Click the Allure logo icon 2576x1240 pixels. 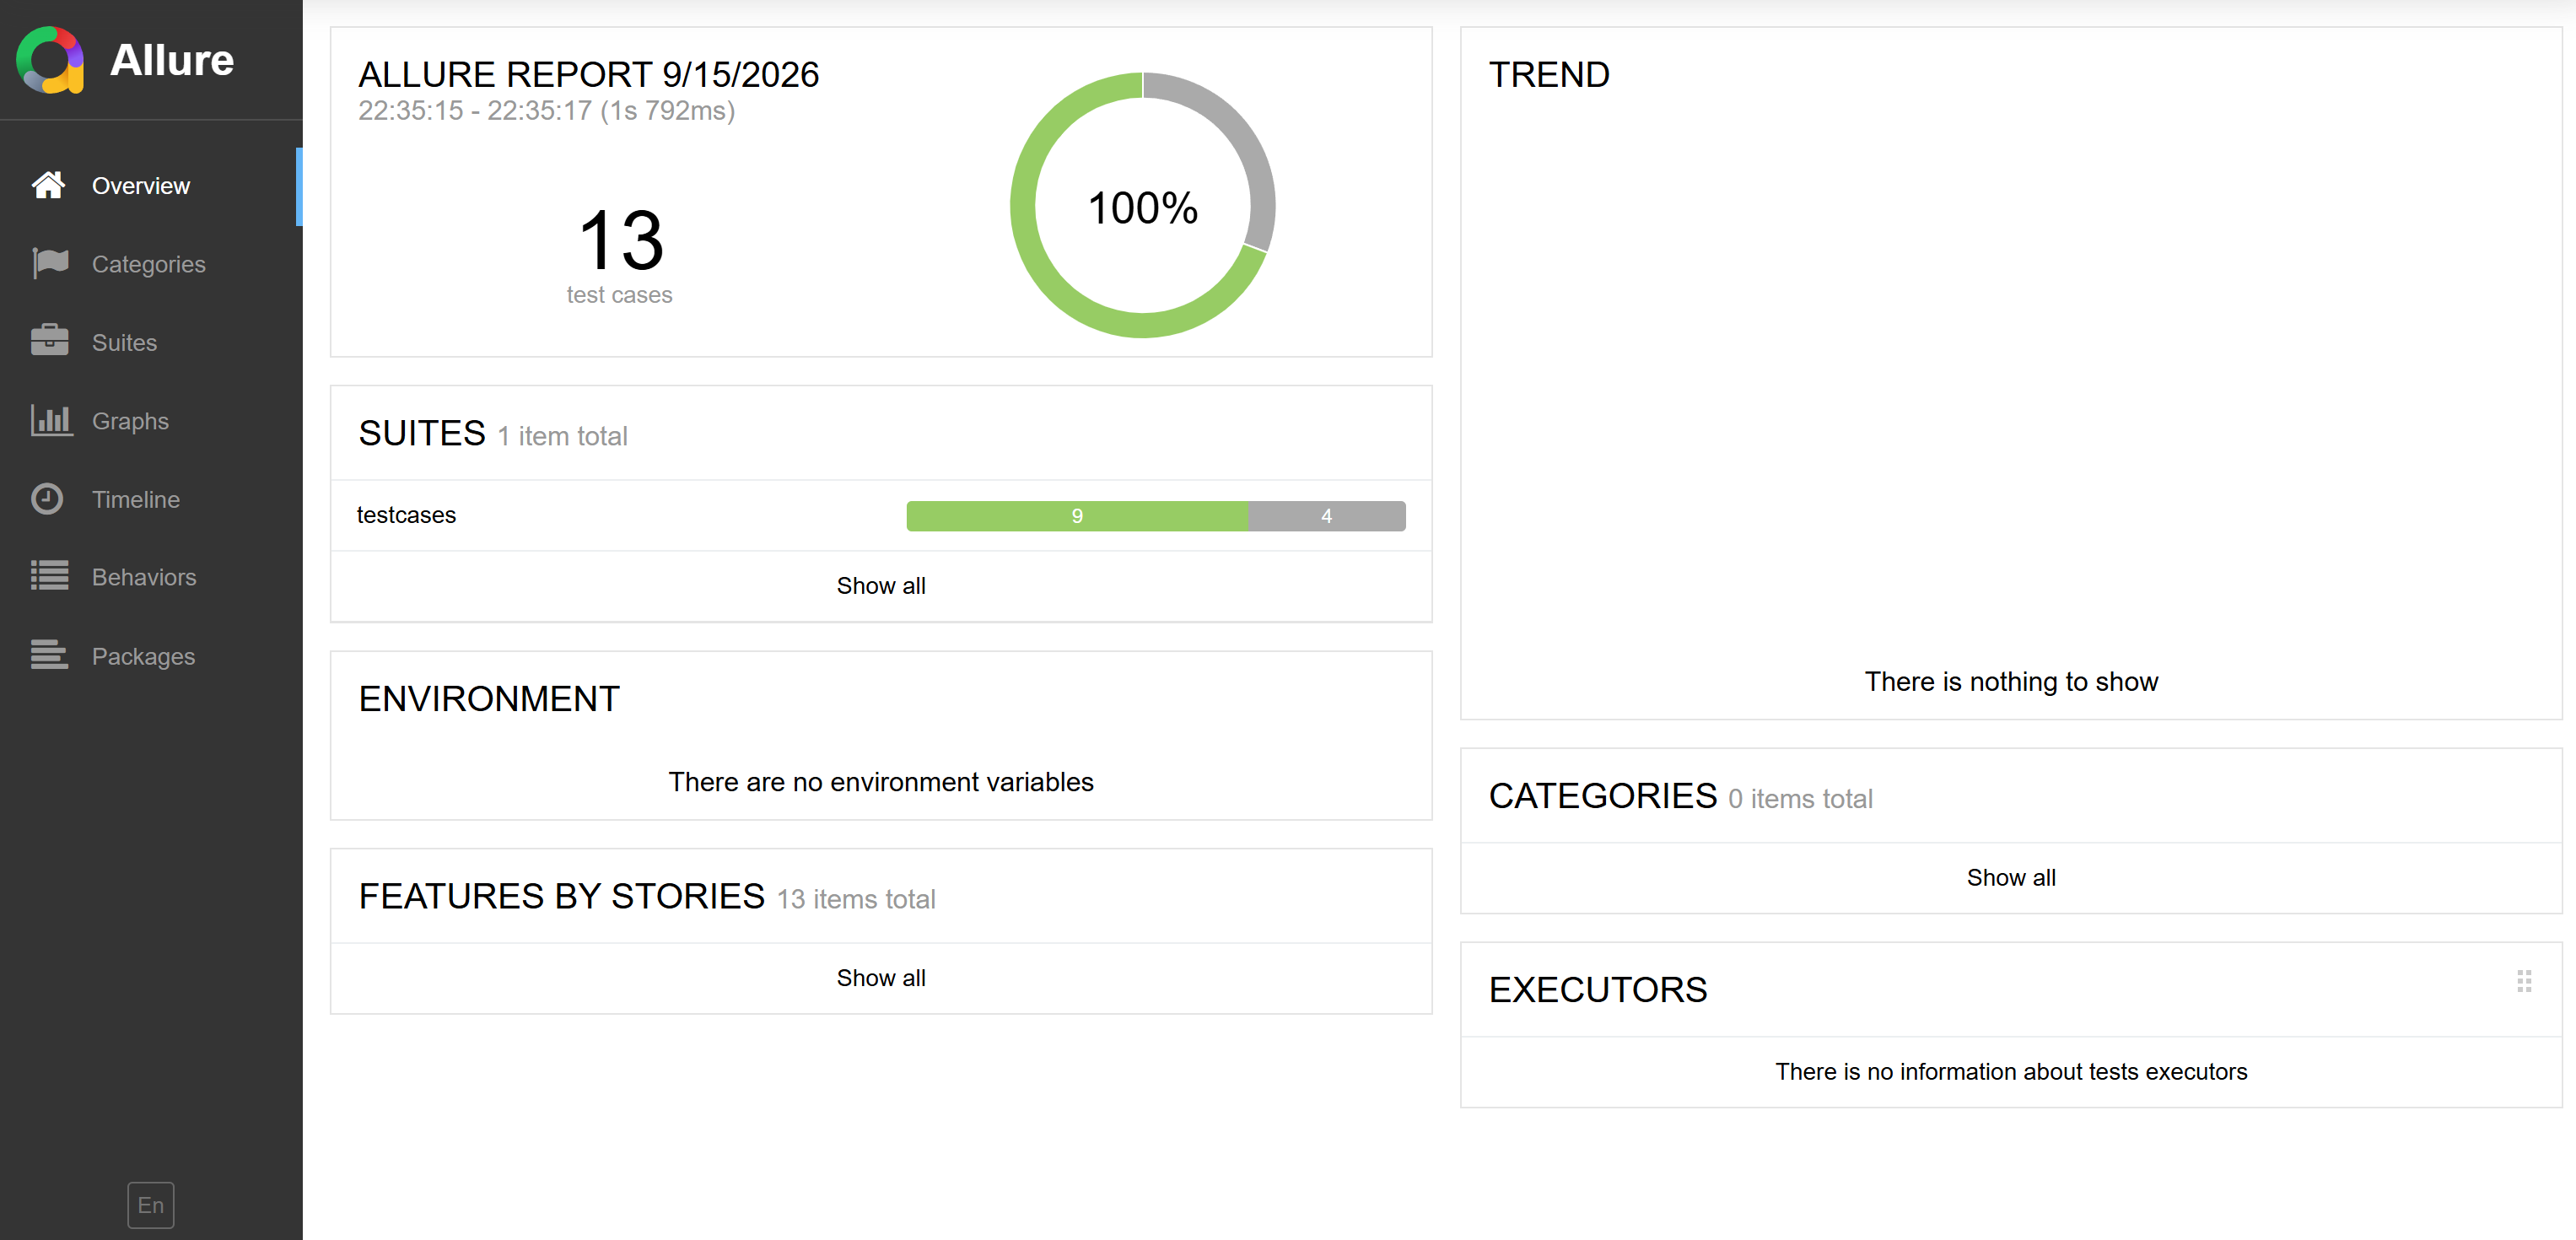50,60
